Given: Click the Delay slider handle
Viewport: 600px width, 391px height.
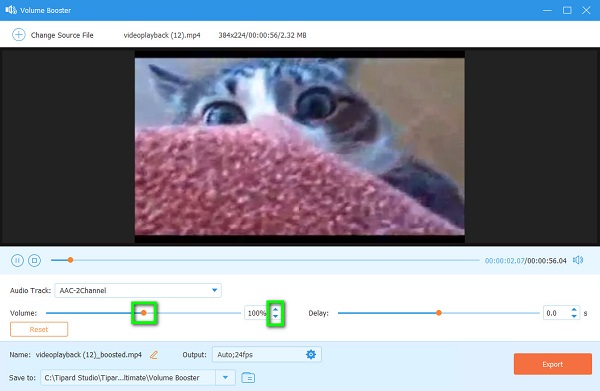Looking at the screenshot, I should pyautogui.click(x=439, y=313).
